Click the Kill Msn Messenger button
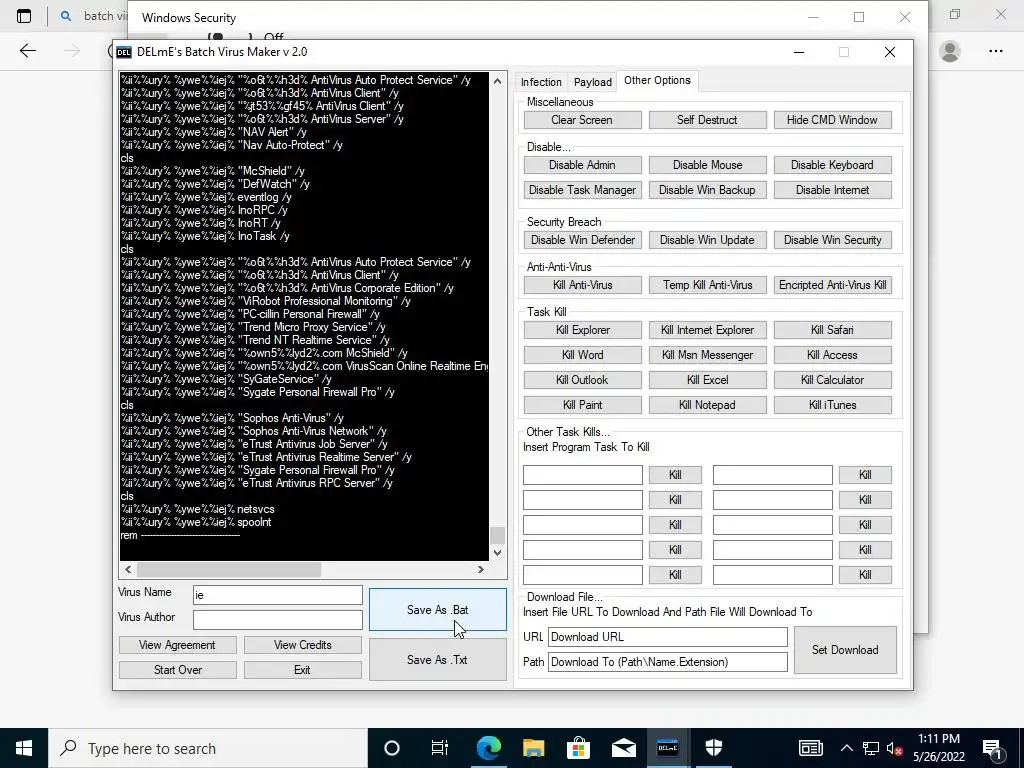Image resolution: width=1024 pixels, height=768 pixels. tap(707, 355)
